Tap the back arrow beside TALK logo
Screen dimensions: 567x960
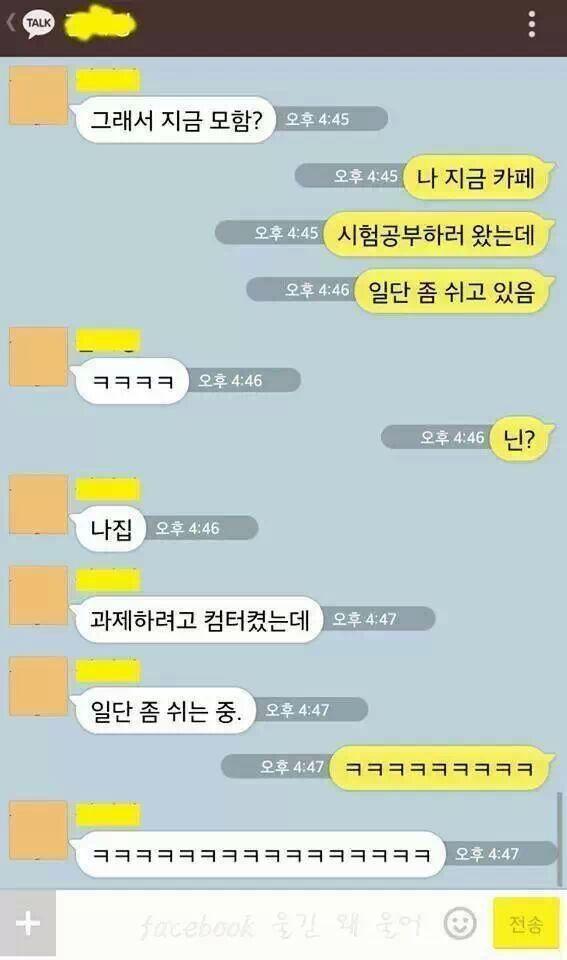(x=10, y=23)
